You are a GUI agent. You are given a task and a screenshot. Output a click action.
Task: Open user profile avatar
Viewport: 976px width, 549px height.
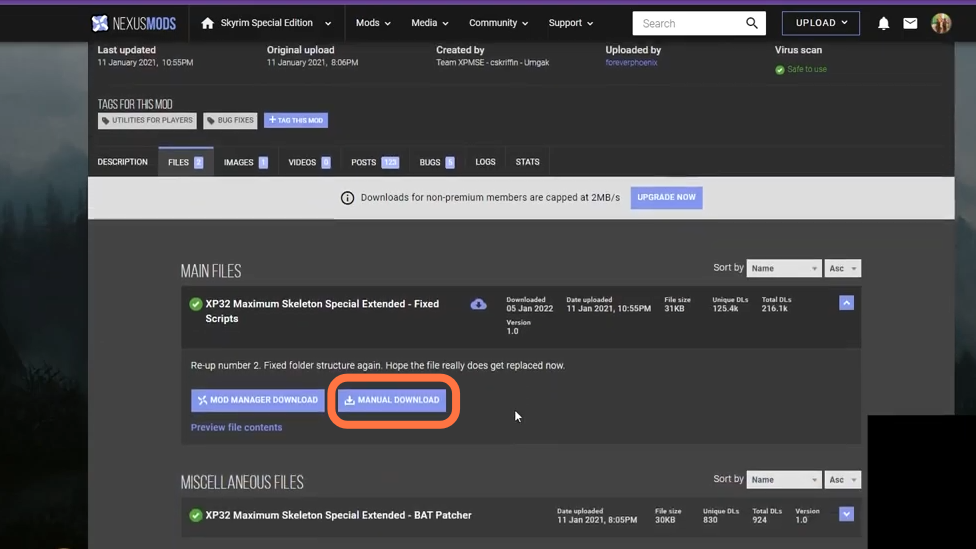[941, 23]
